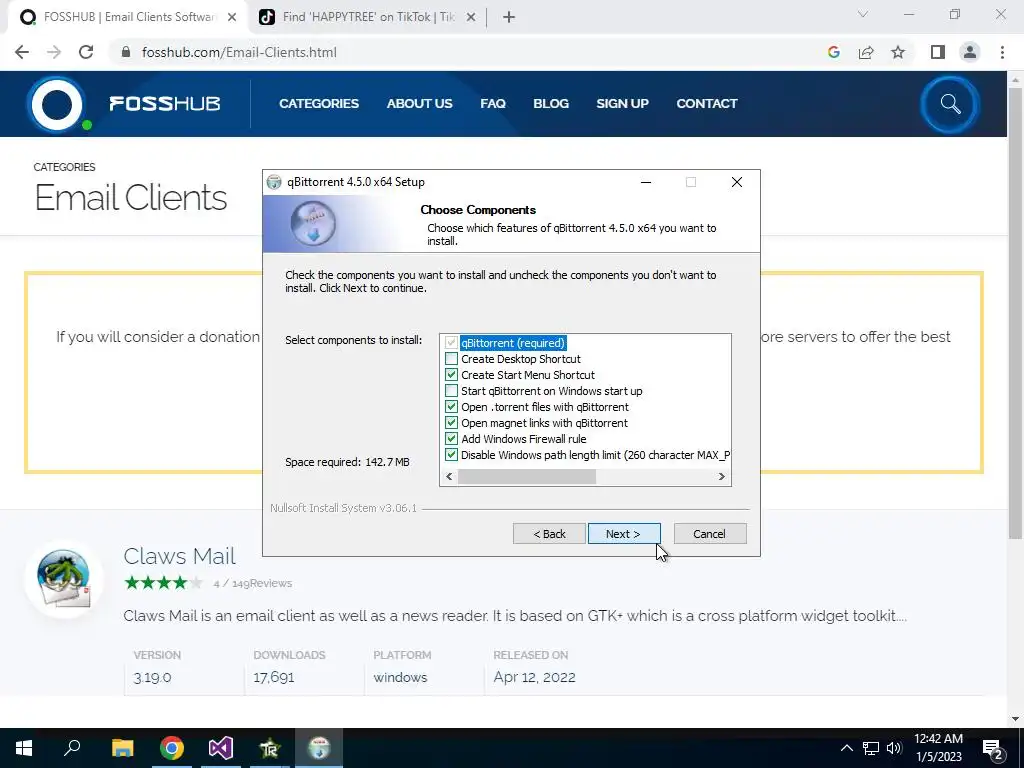Reload the FossHub page
Screen dimensions: 1024x768
[x=86, y=52]
